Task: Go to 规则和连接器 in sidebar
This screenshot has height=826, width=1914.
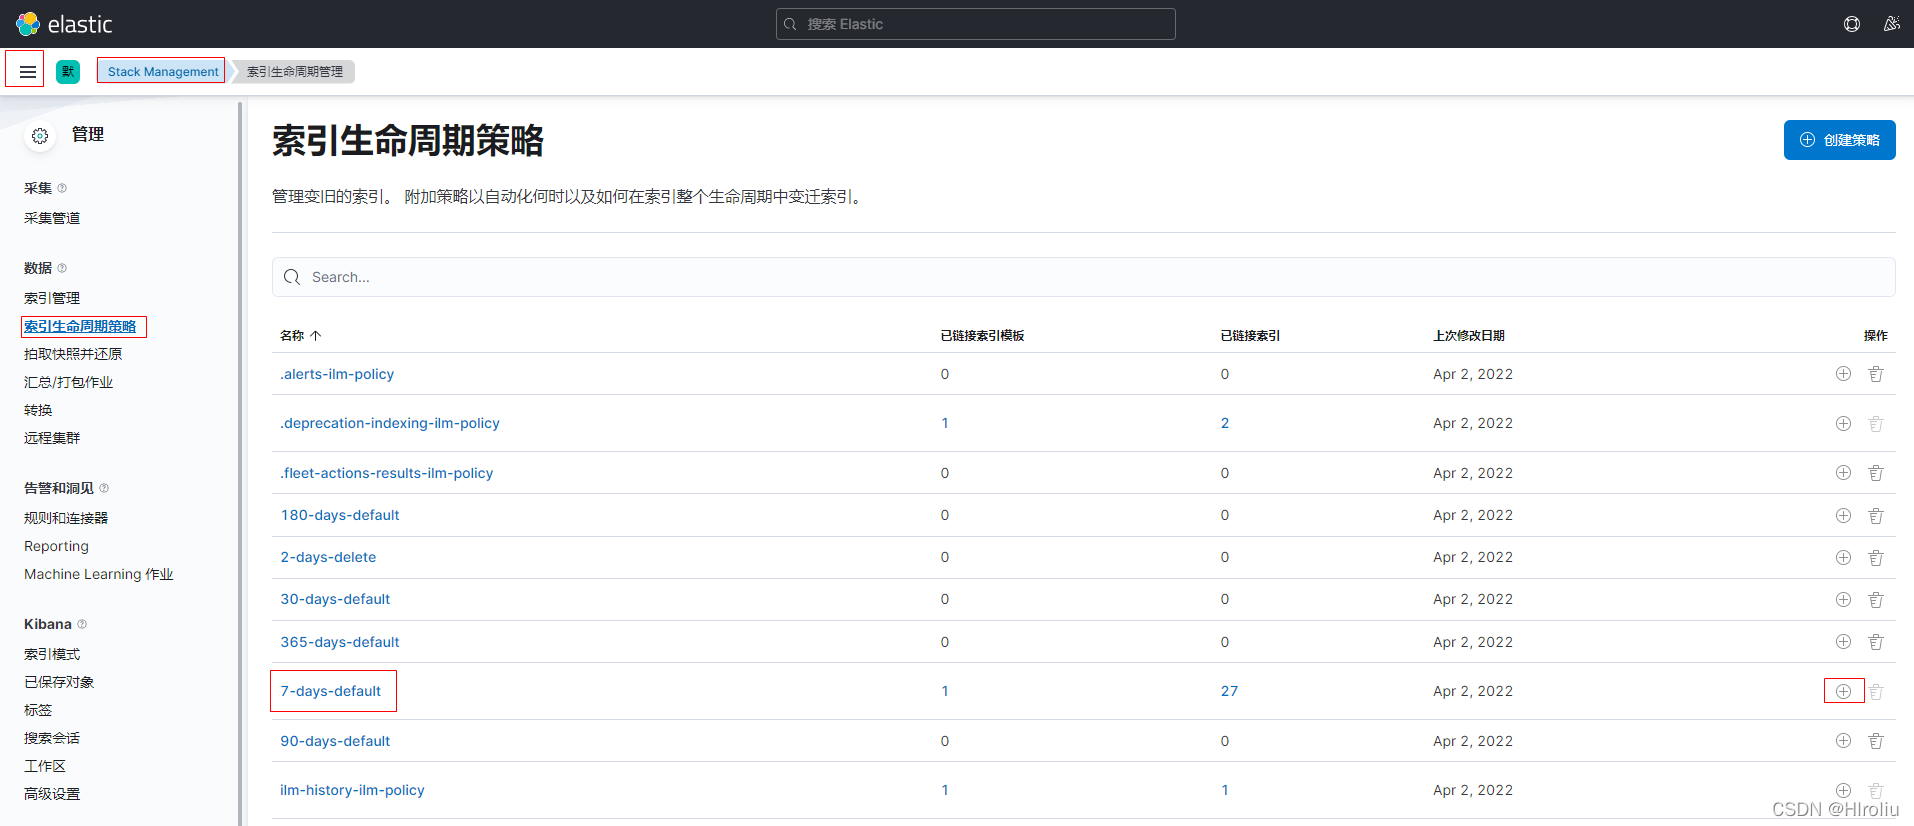Action: point(66,518)
